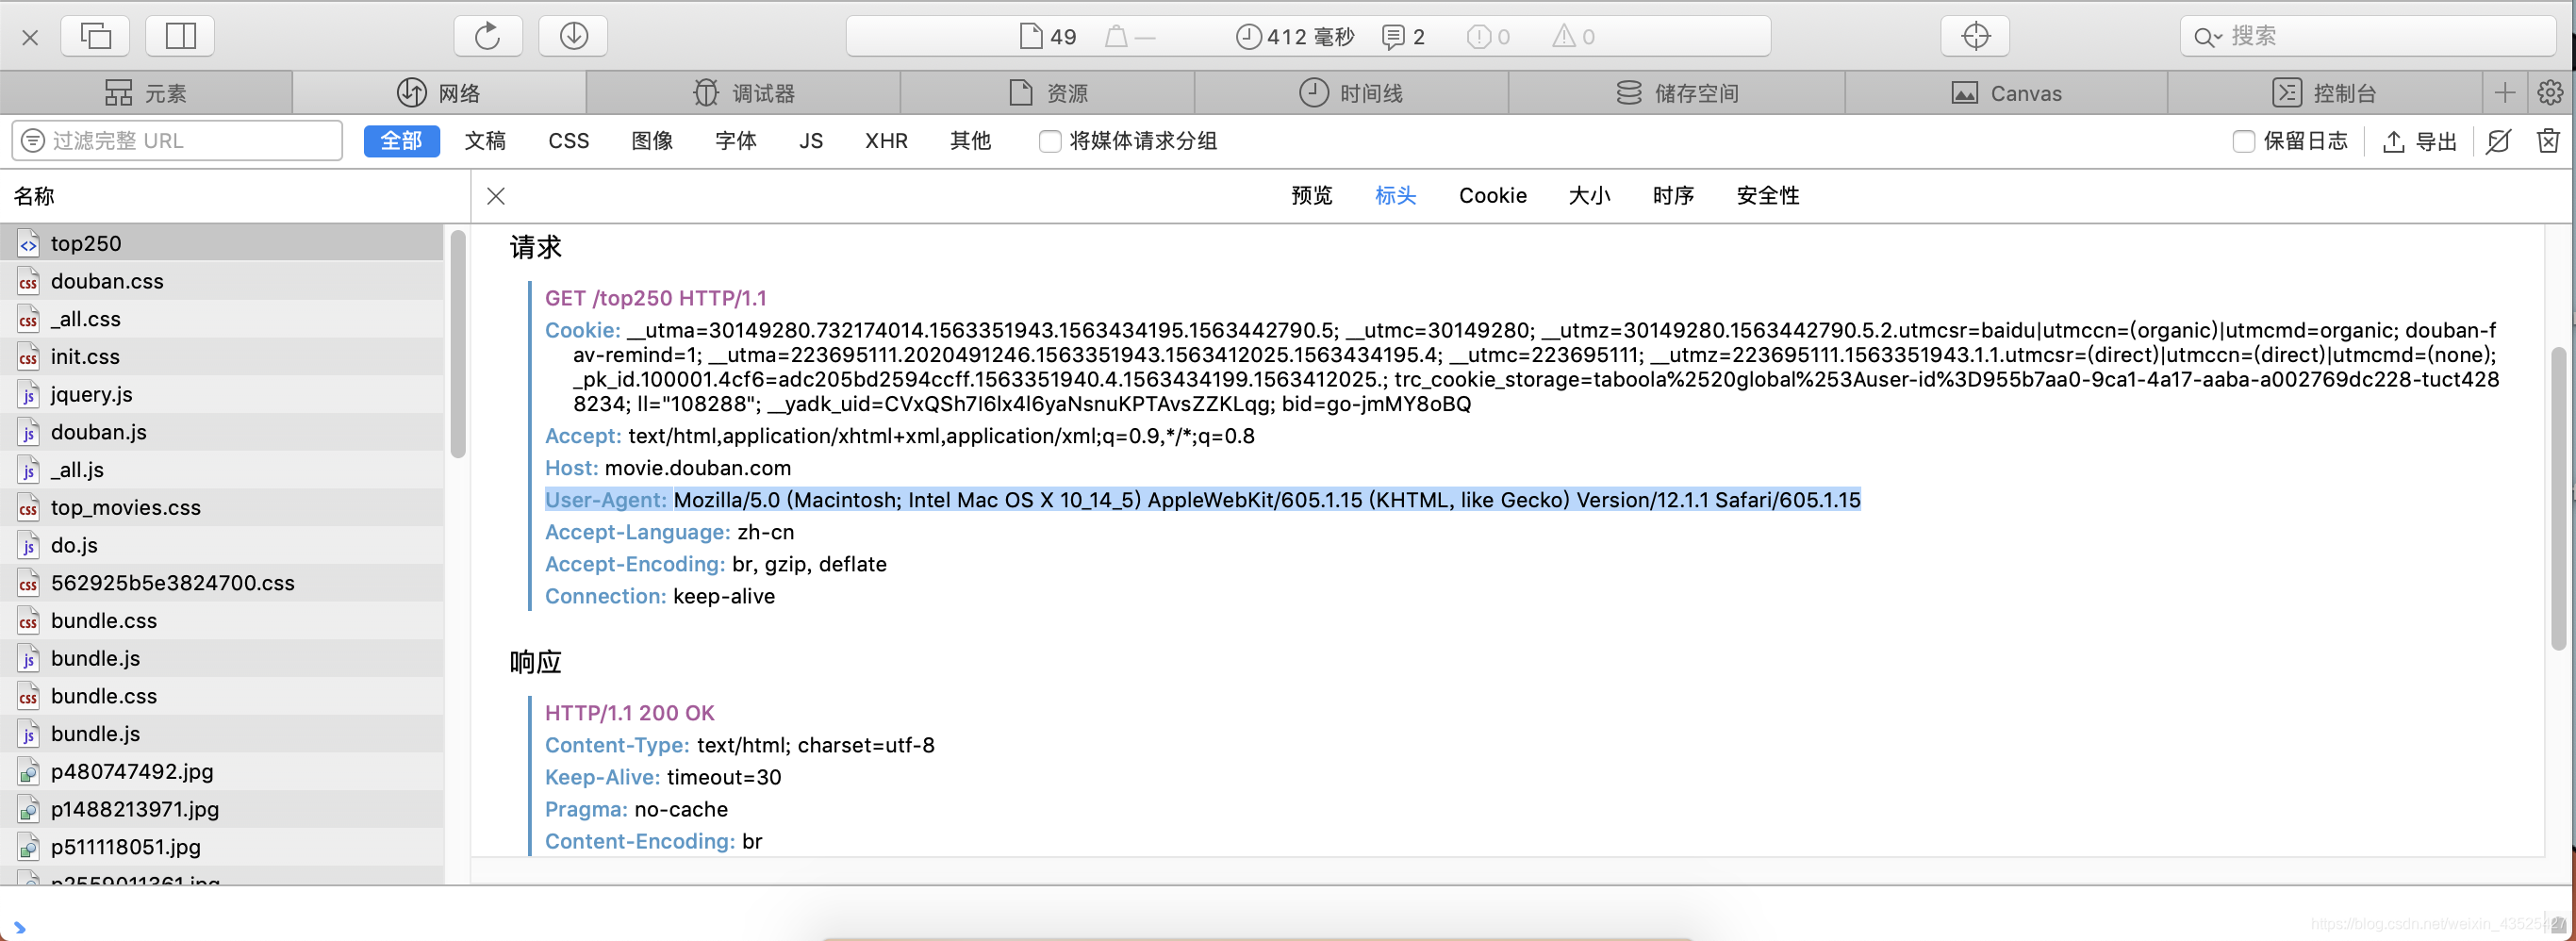Switch to the Cookie detail tab
The height and width of the screenshot is (941, 2576).
pyautogui.click(x=1492, y=196)
